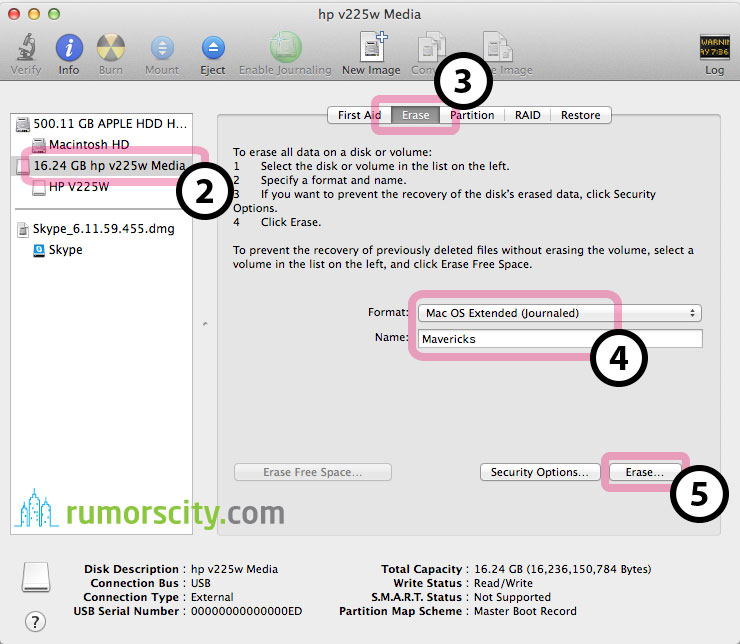
Task: Click the Enable Journaling icon
Action: [x=286, y=47]
